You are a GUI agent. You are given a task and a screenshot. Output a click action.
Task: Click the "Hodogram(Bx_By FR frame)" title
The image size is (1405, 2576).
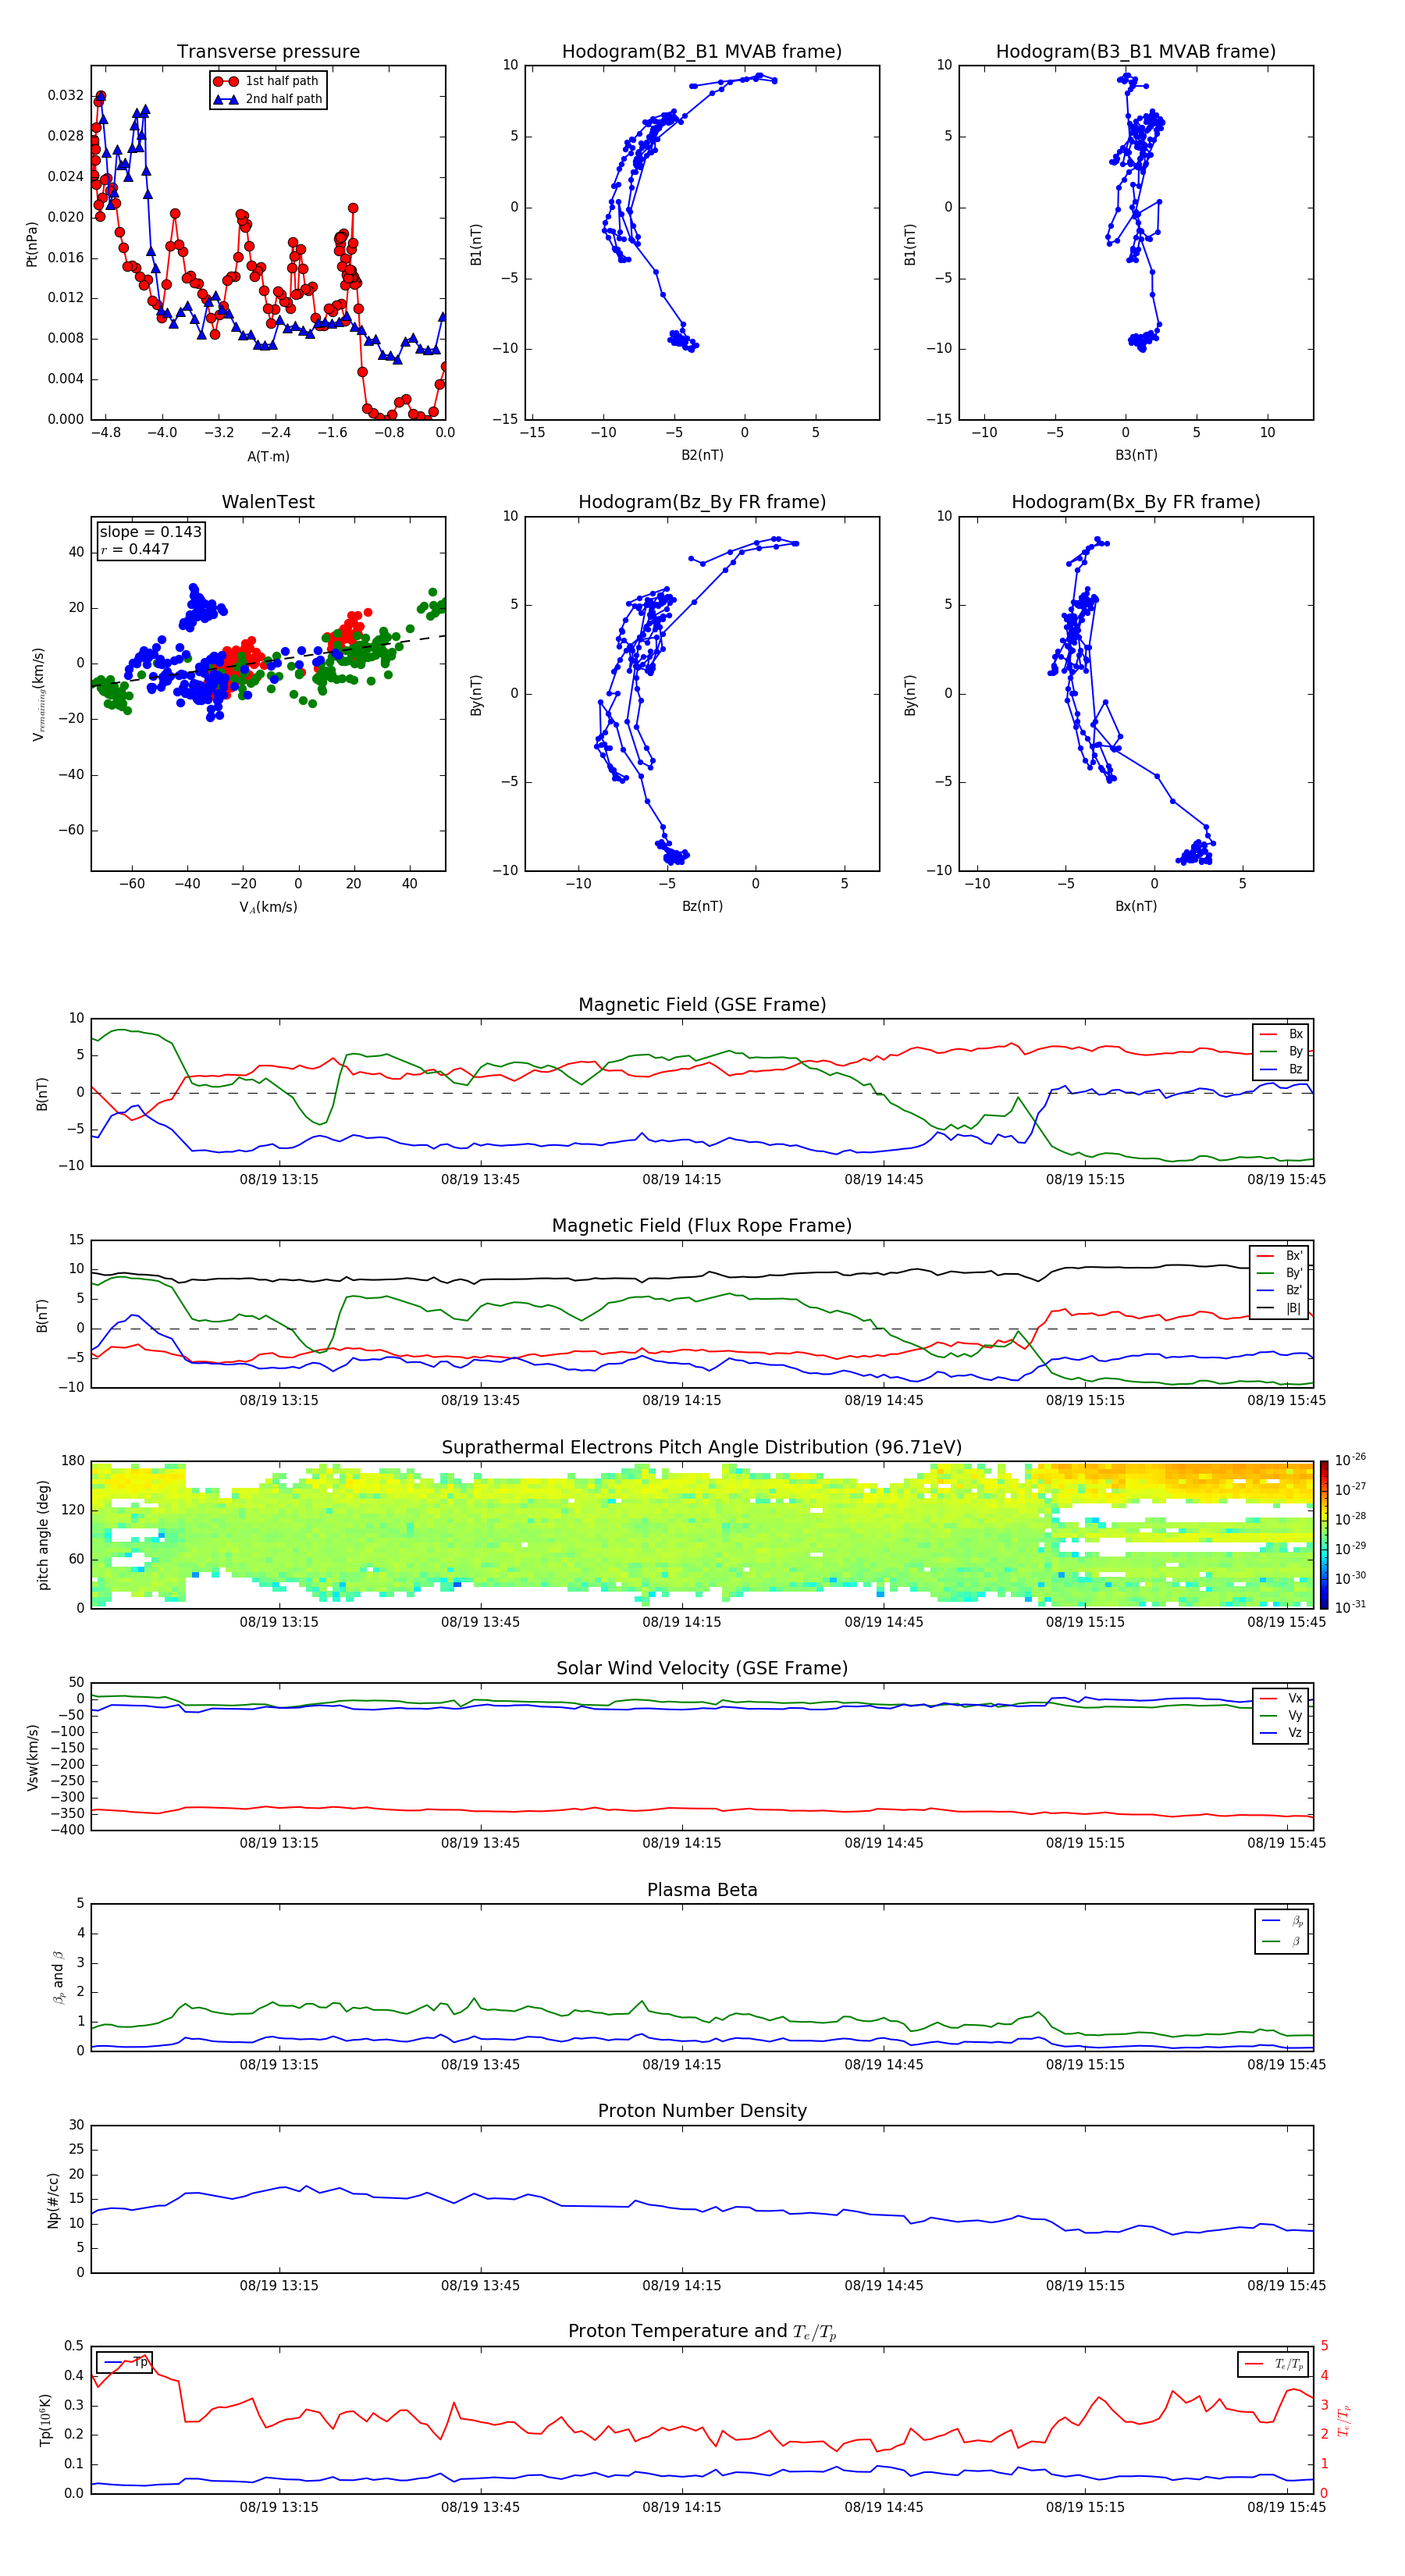tap(1136, 502)
